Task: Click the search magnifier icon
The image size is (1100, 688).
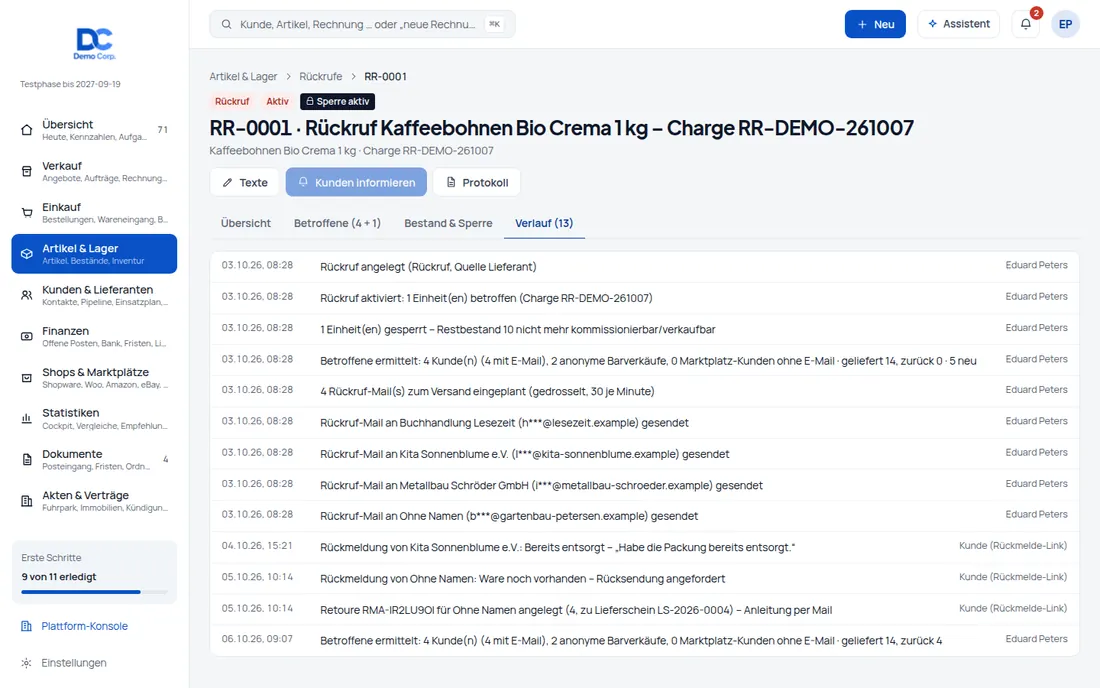Action: point(227,24)
